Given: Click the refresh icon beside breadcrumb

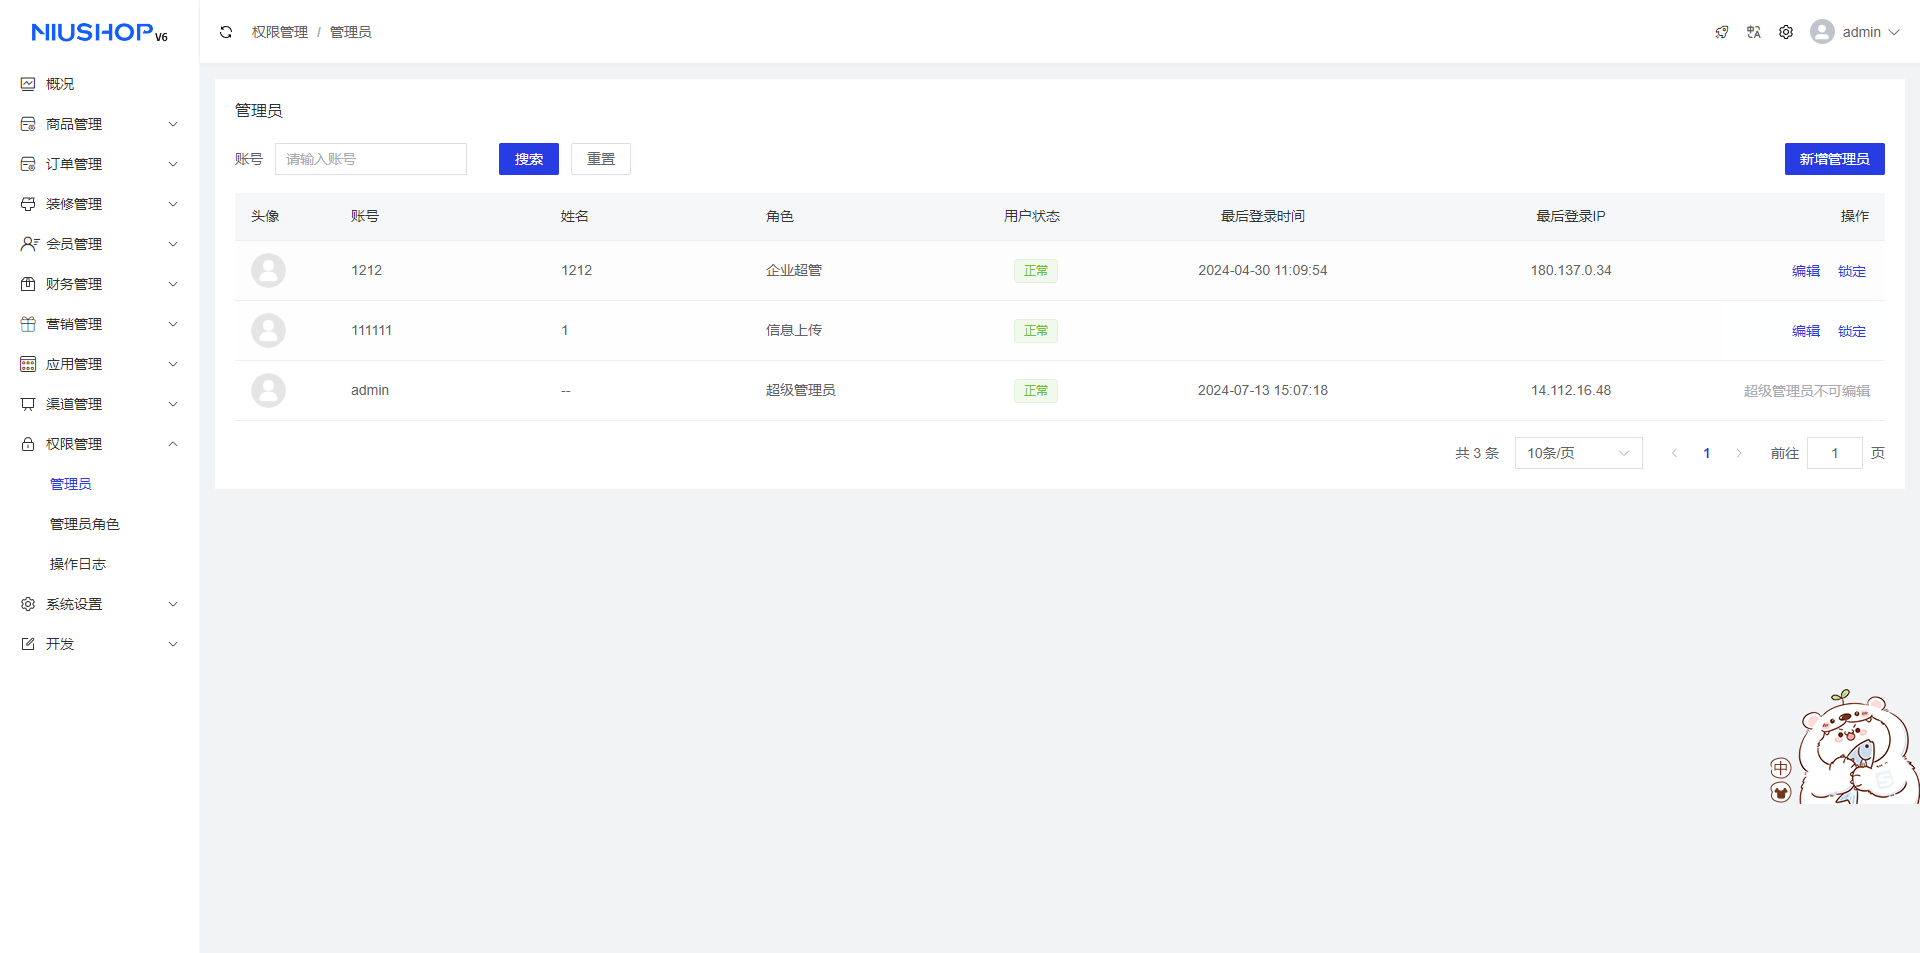Looking at the screenshot, I should 226,32.
